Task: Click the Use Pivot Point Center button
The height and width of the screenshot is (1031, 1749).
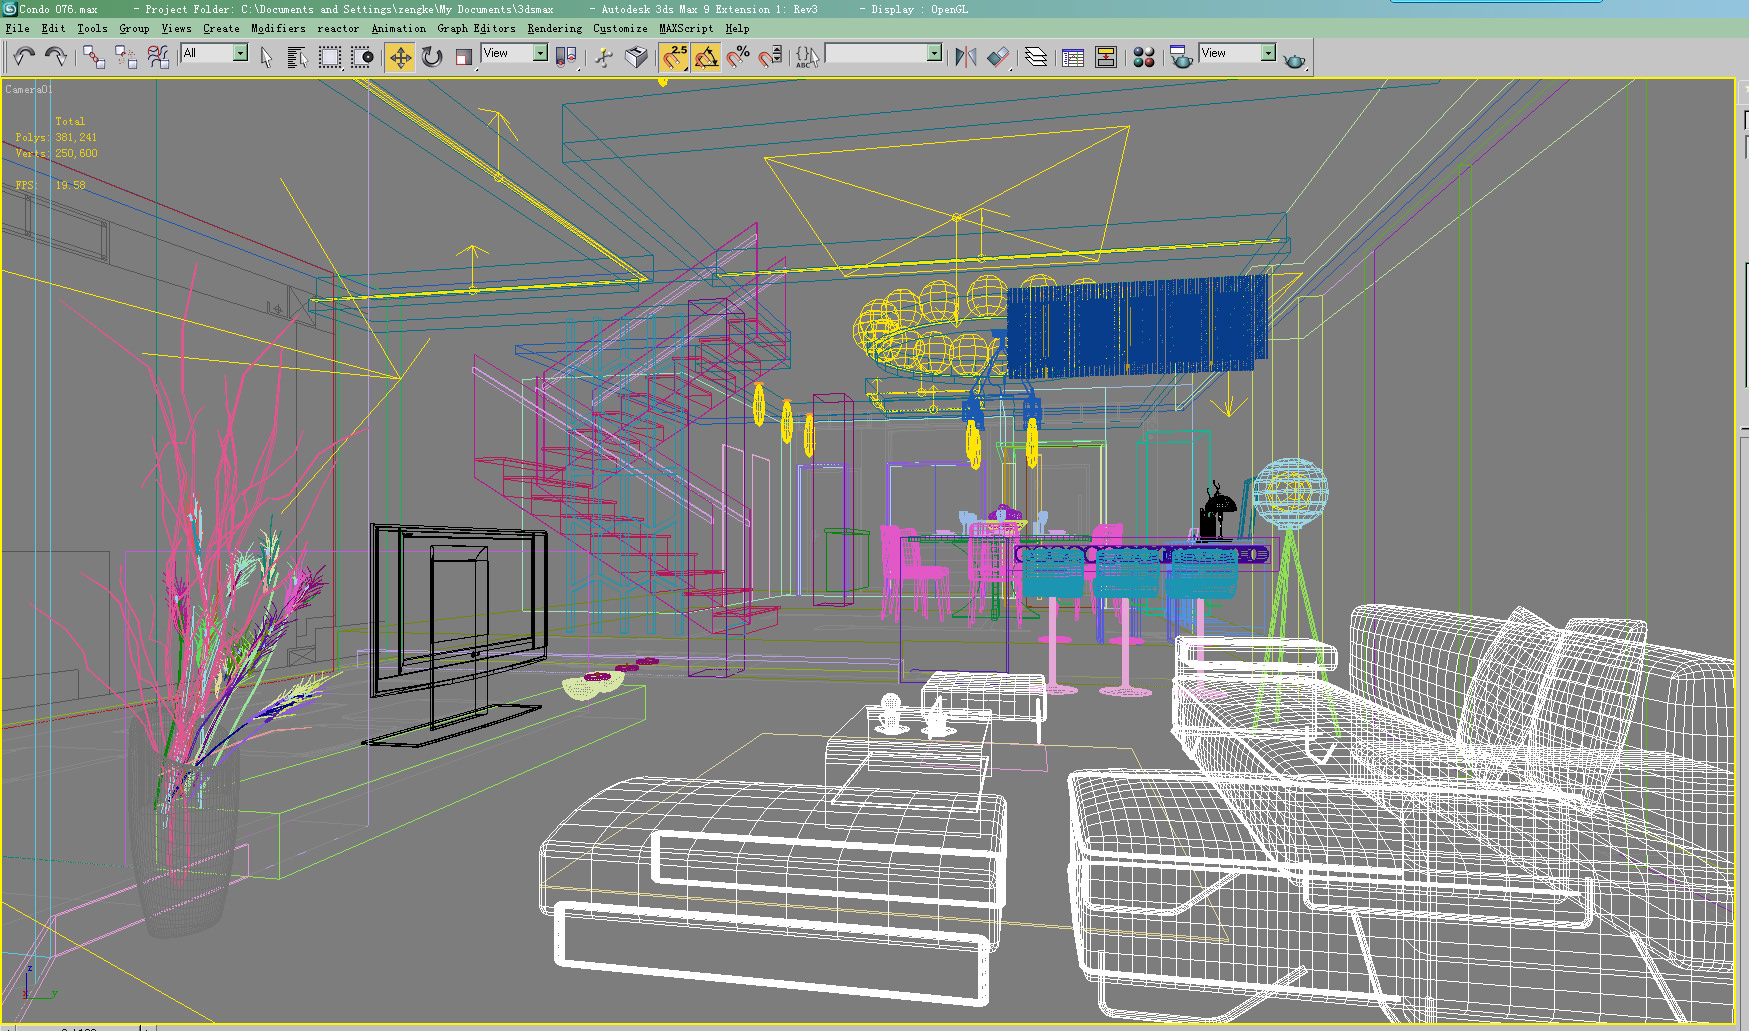Action: pyautogui.click(x=567, y=57)
